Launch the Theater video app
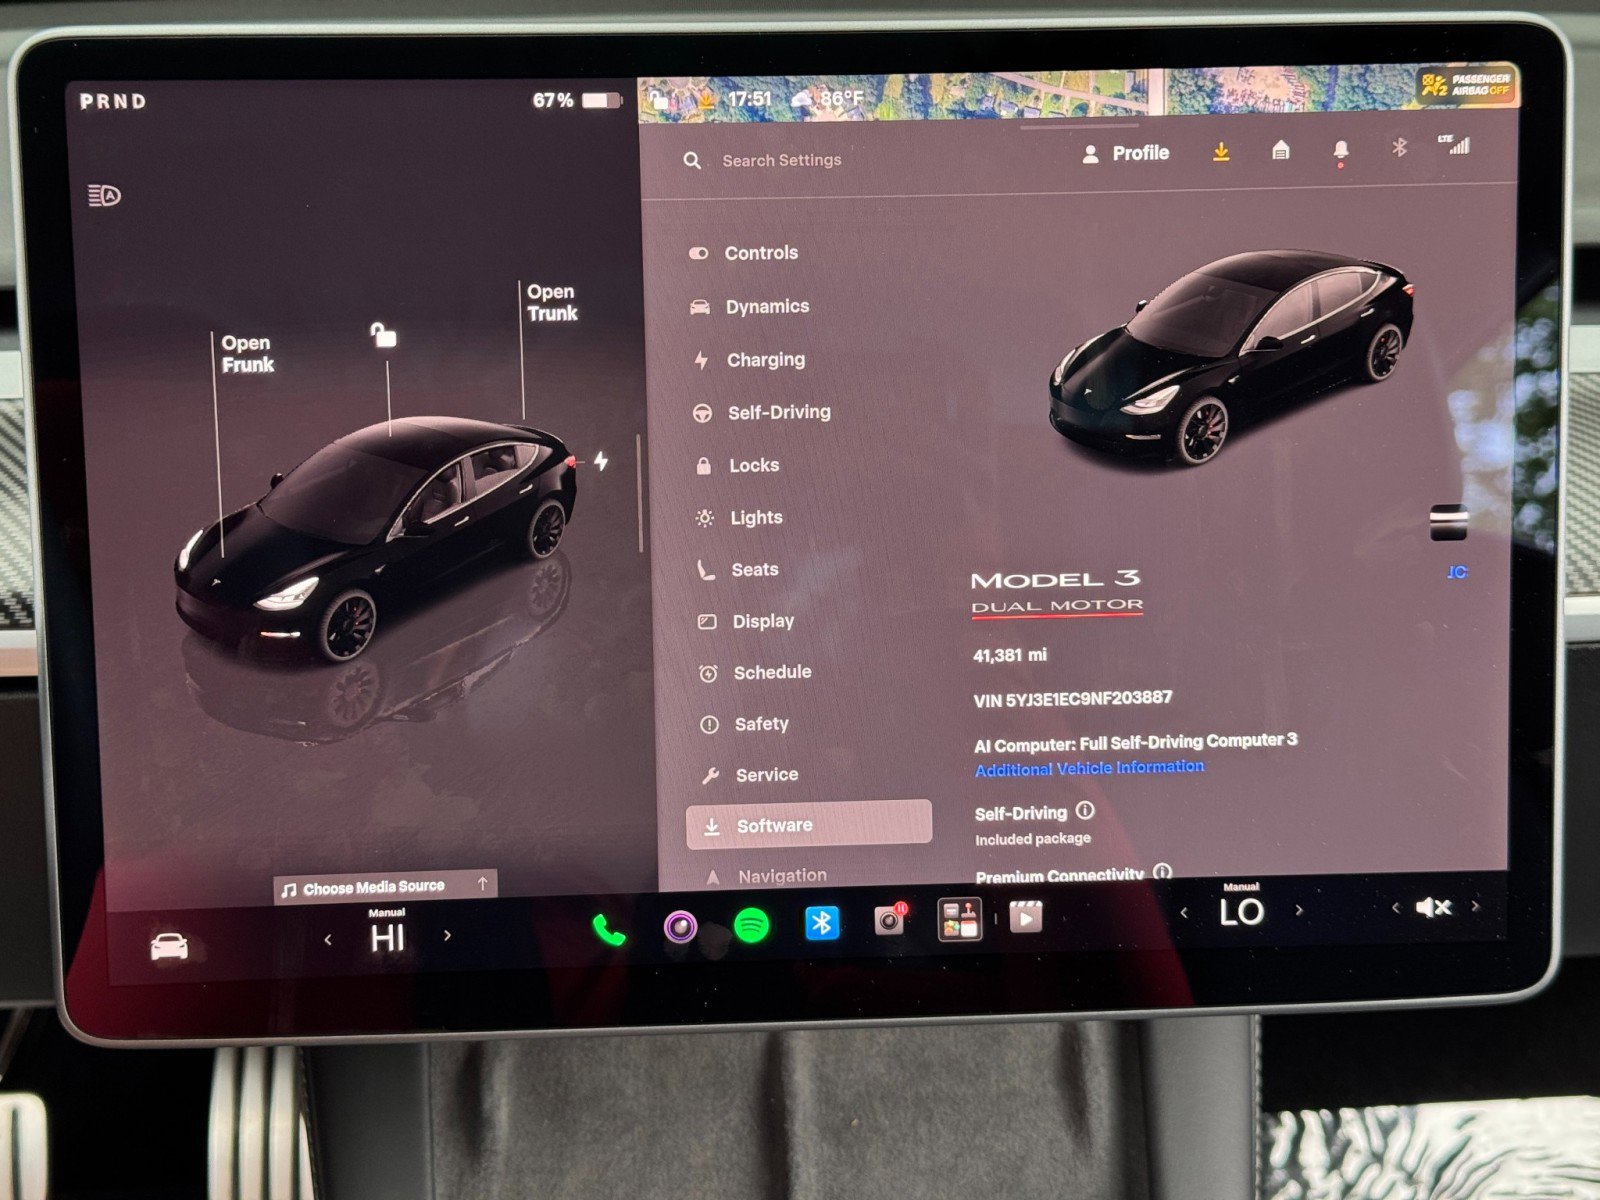 click(x=1026, y=916)
